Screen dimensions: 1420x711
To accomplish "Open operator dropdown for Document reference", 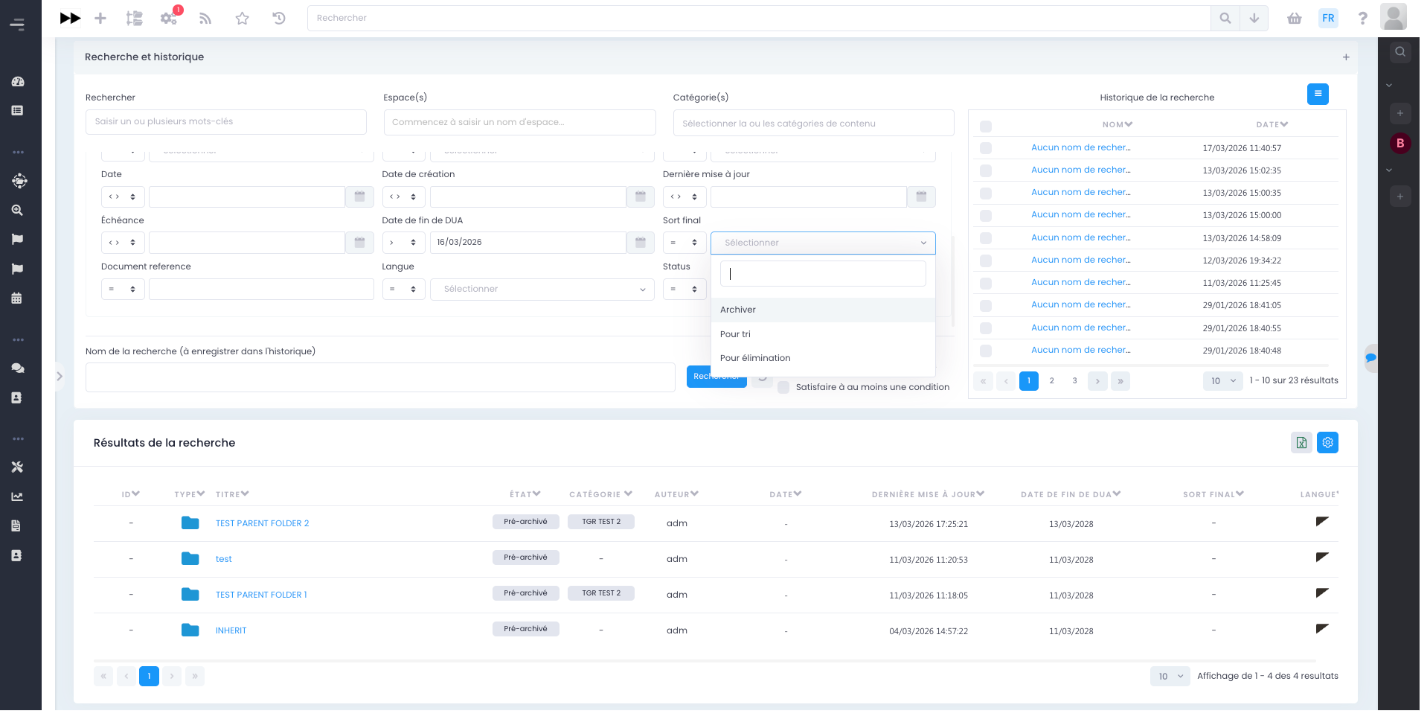I will point(123,289).
